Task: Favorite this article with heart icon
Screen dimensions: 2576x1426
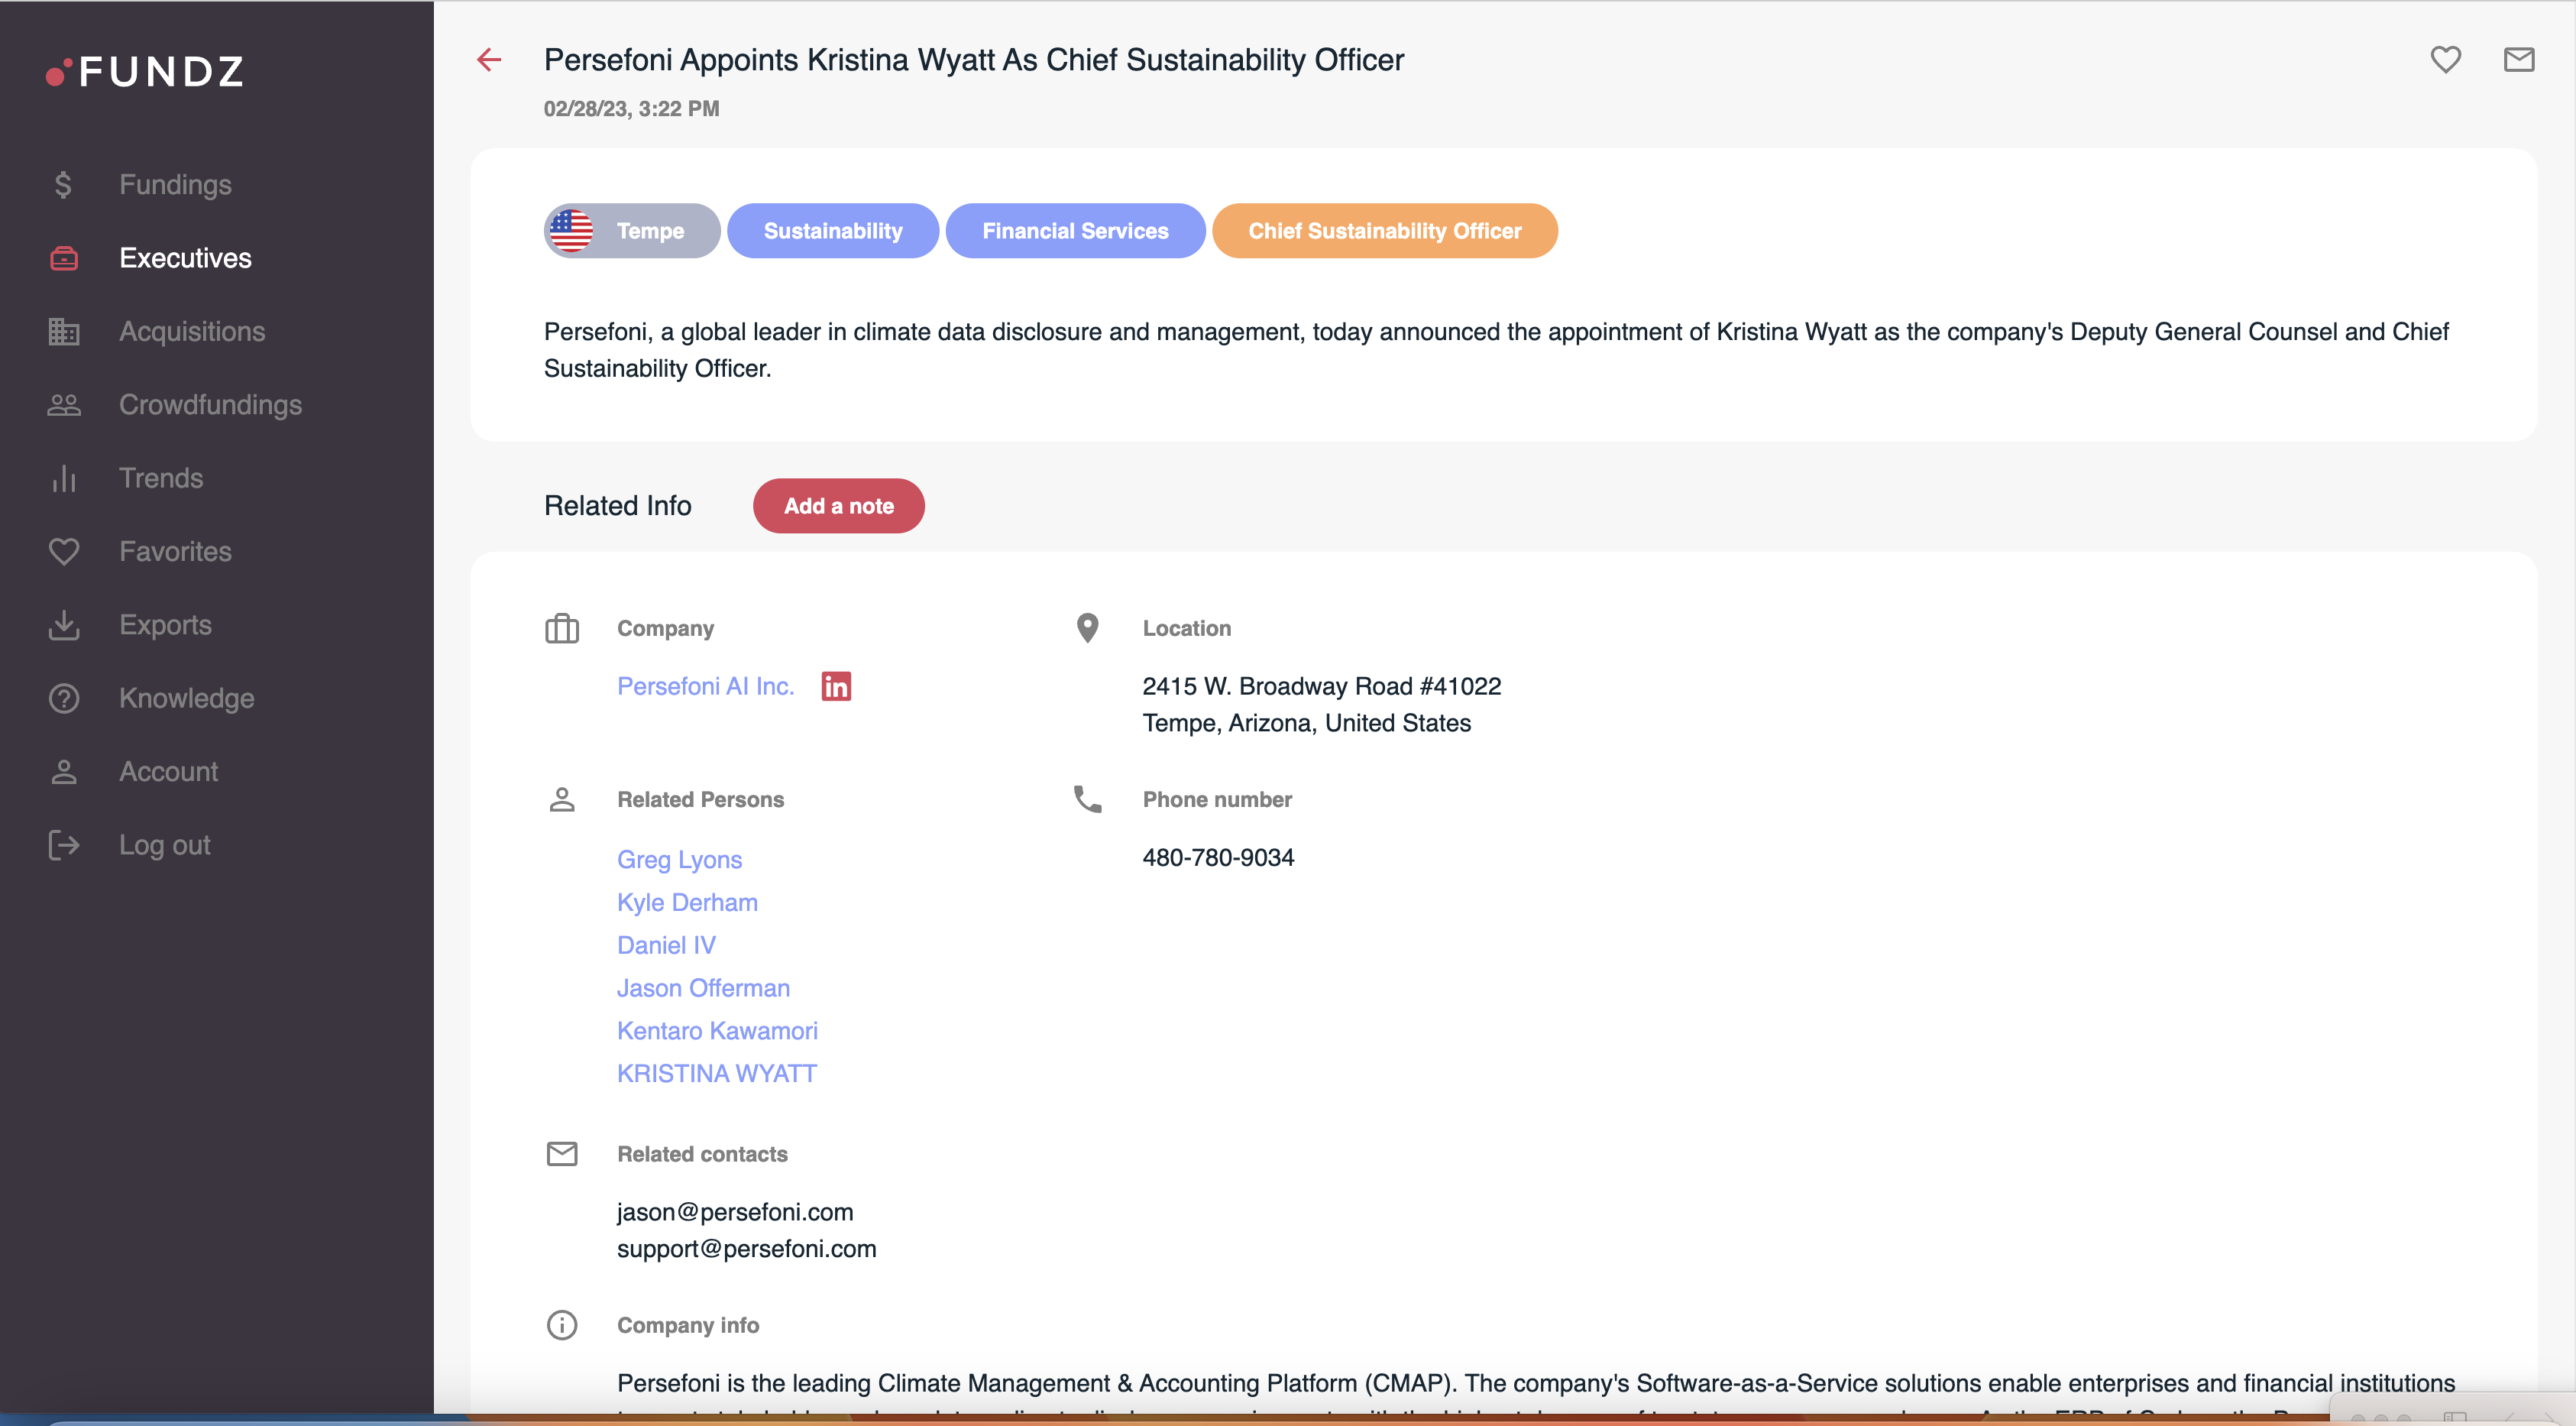Action: (2445, 60)
